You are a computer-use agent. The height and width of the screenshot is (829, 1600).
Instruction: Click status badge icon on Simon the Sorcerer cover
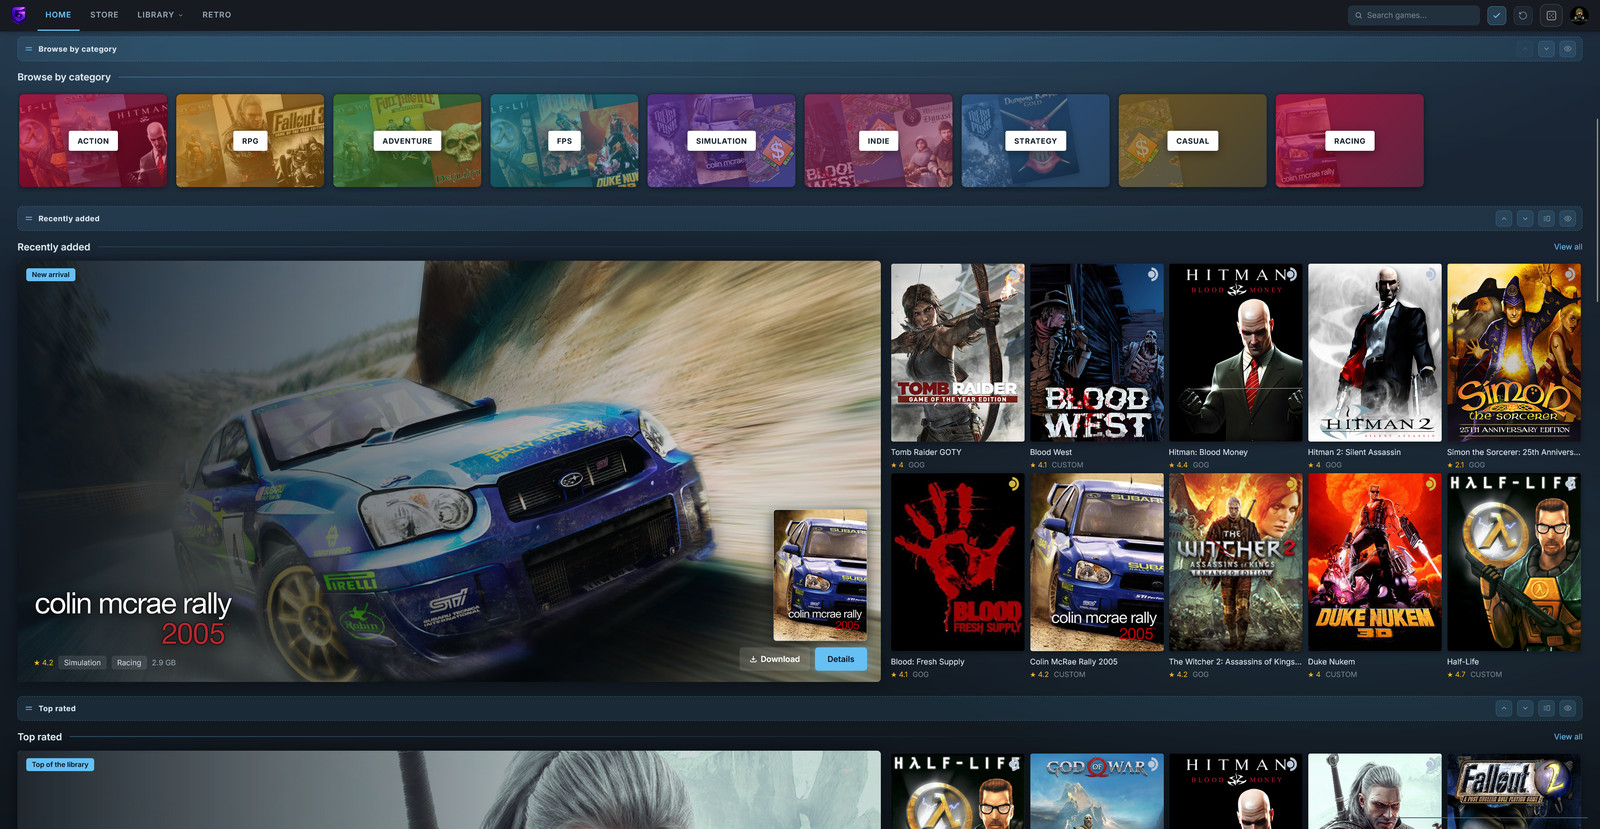pyautogui.click(x=1570, y=274)
